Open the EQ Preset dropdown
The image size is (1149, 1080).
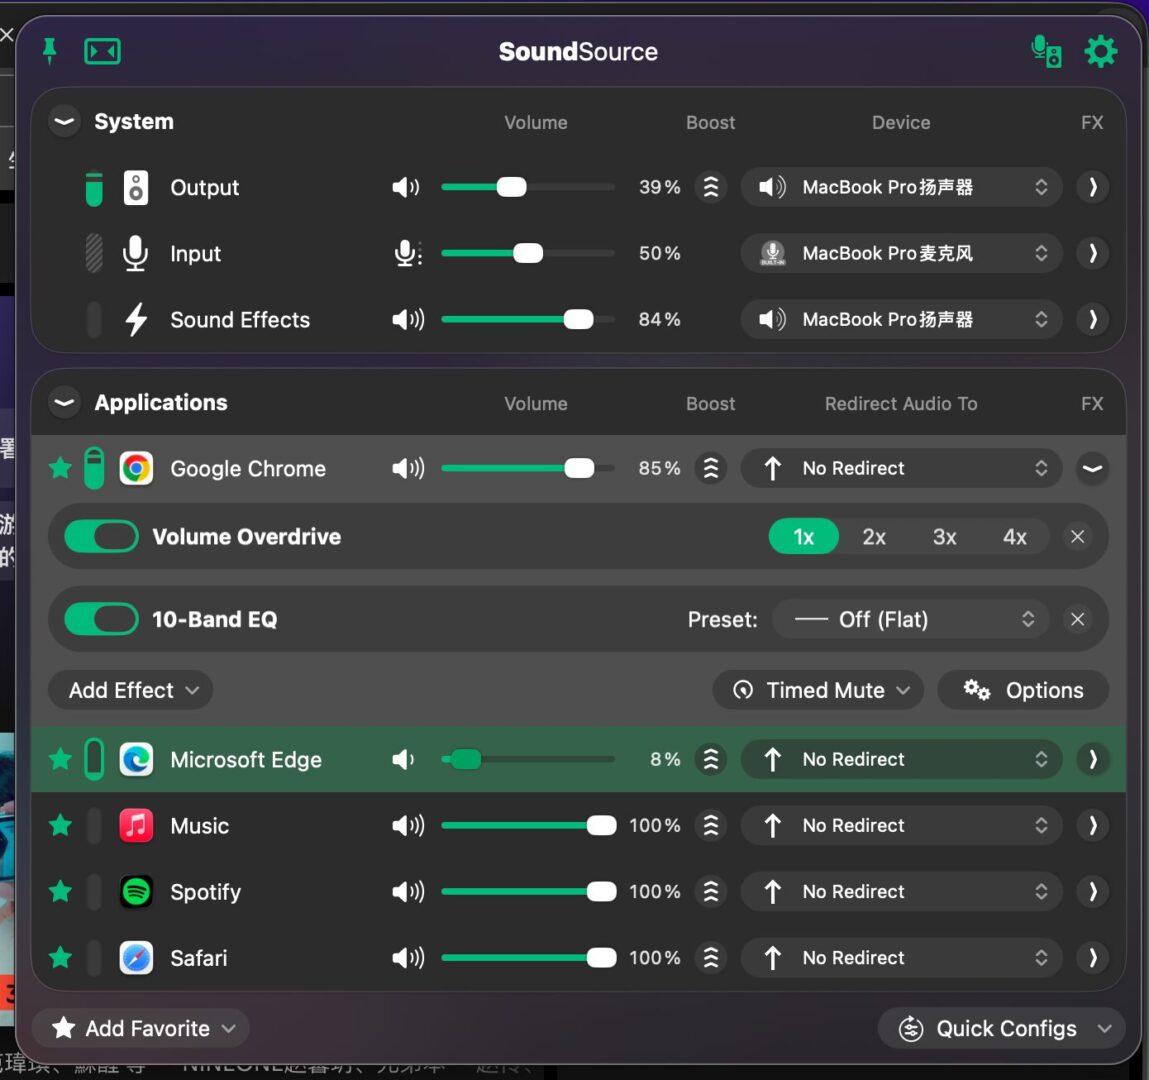(x=911, y=620)
